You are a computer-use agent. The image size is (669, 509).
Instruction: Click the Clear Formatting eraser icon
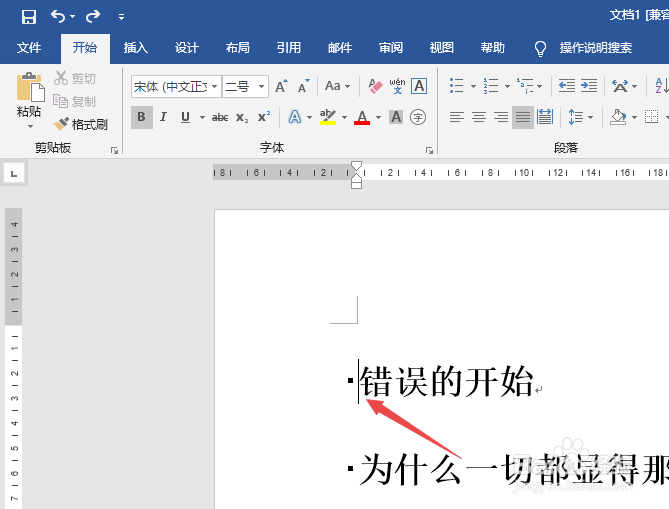tap(375, 86)
